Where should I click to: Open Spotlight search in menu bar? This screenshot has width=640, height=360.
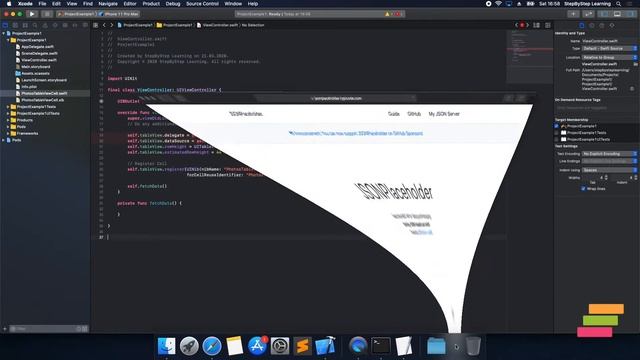618,4
